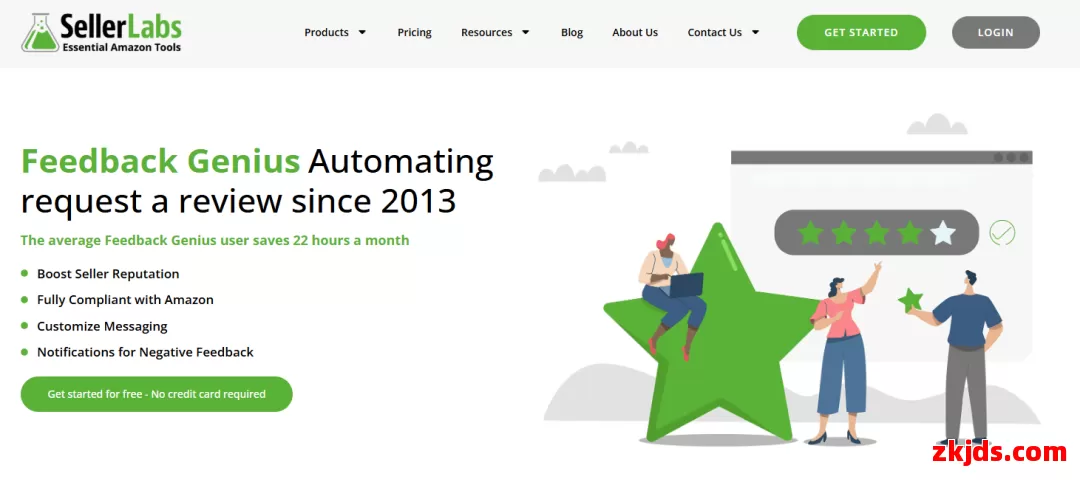The image size is (1080, 482).
Task: Click Get started for free button
Action: click(156, 394)
